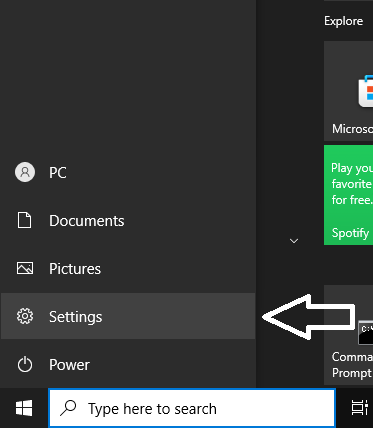Click the Documents page icon
373x428 pixels.
(x=25, y=220)
